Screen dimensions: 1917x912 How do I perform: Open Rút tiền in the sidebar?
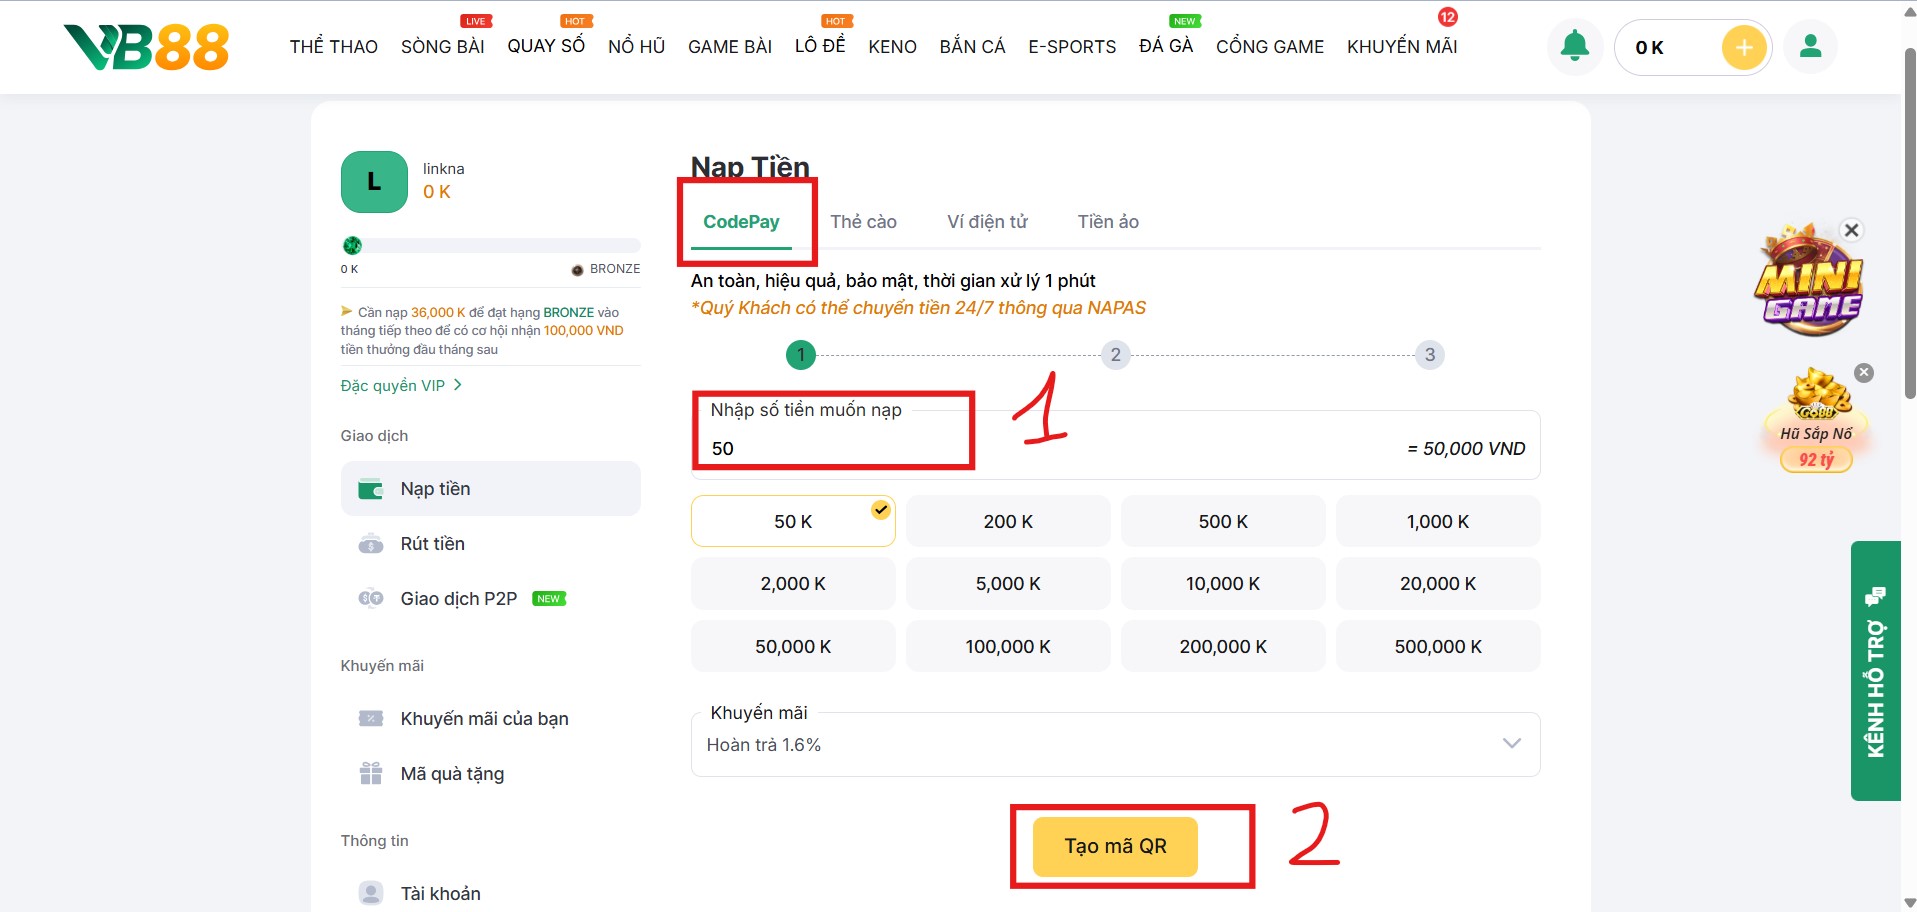point(432,544)
